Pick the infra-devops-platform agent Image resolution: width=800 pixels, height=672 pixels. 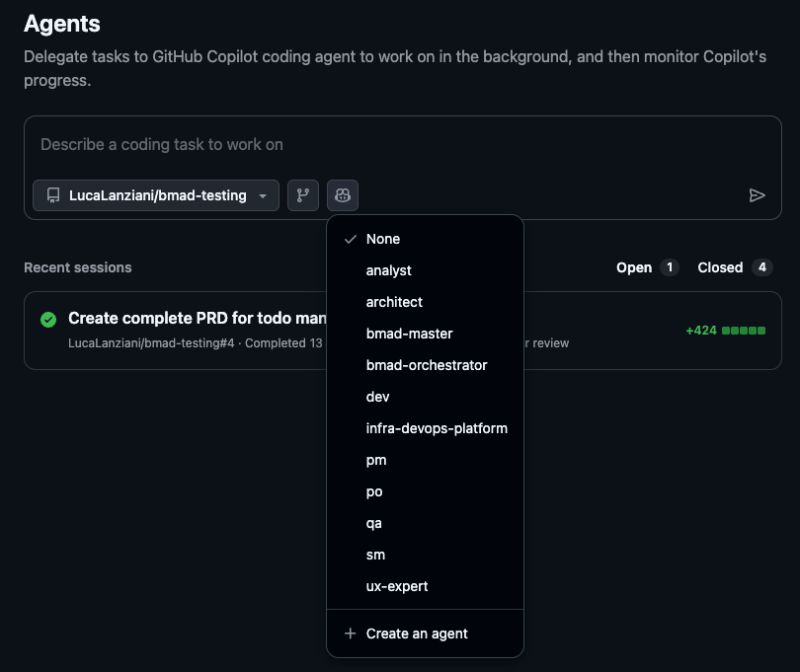(436, 428)
